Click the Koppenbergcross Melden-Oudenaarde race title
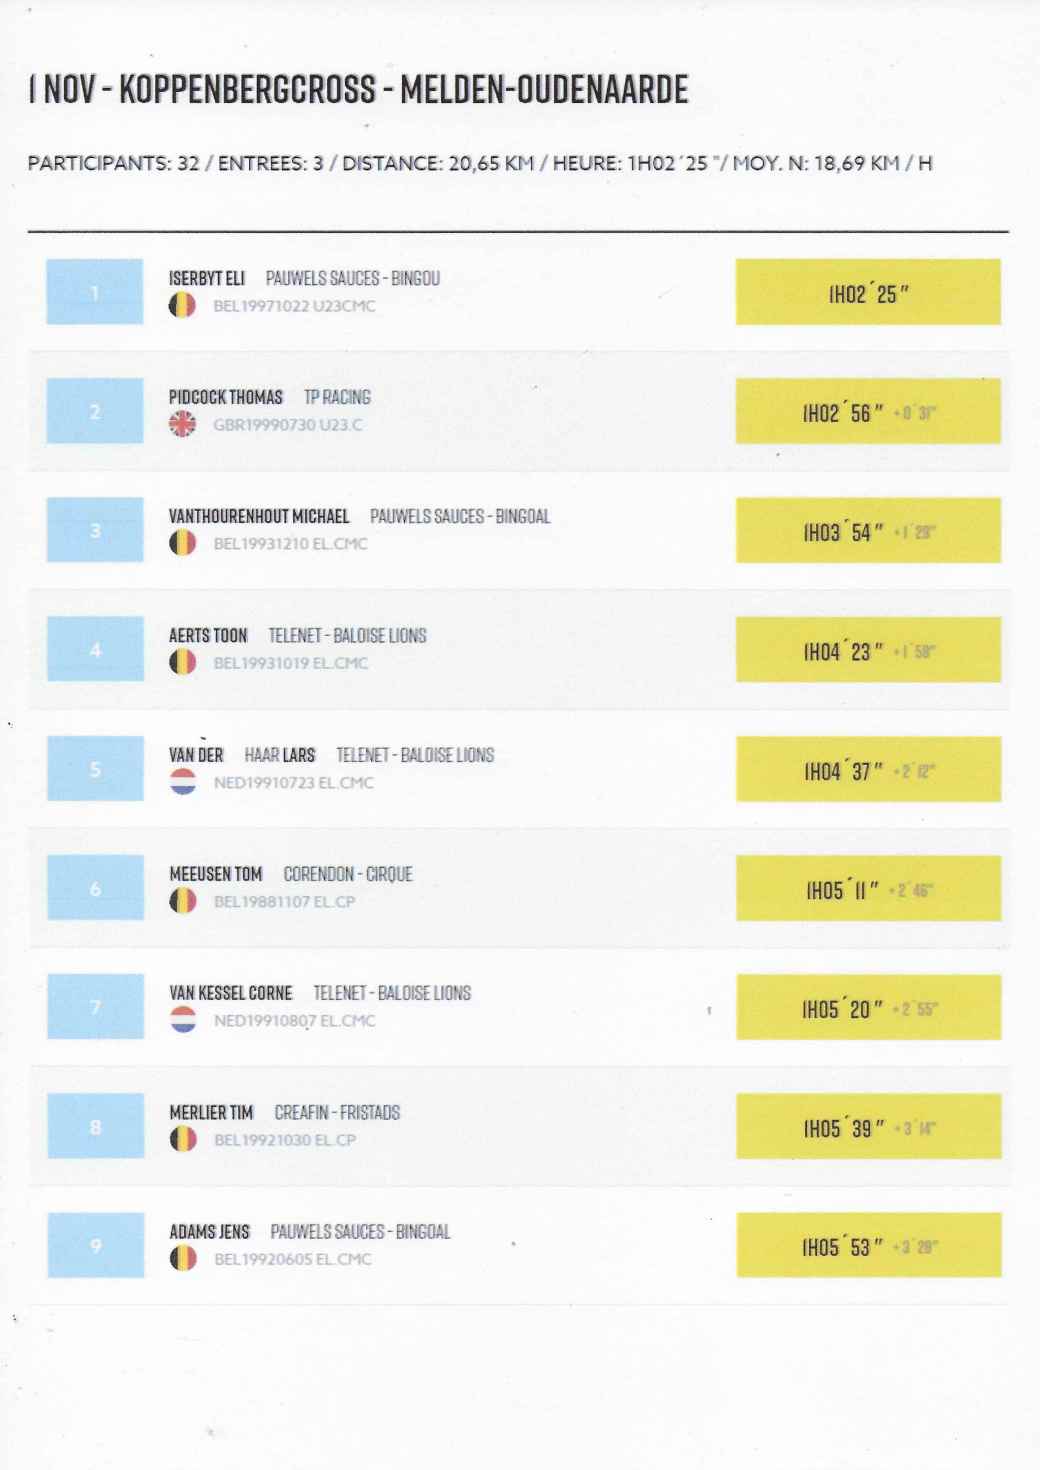 point(359,89)
